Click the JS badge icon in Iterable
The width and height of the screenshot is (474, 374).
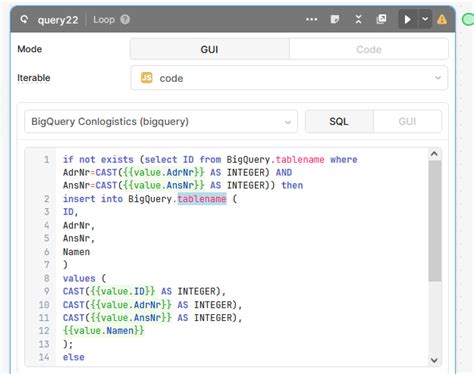147,78
